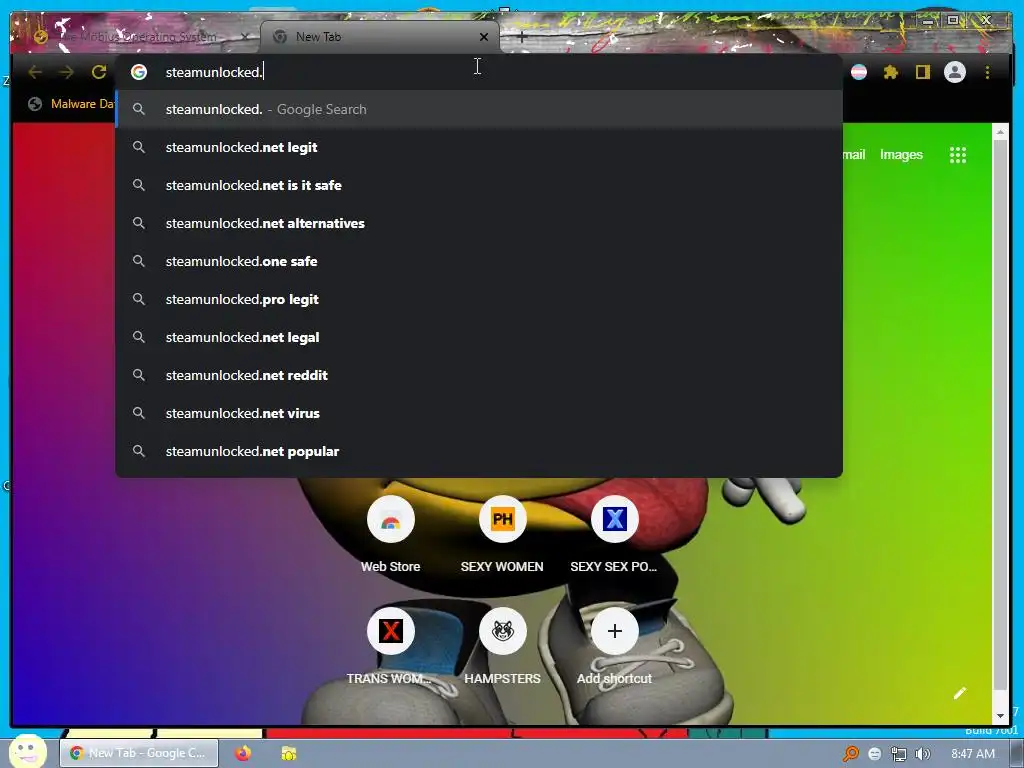The image size is (1024, 768).
Task: Click the page scrollbar up arrow
Action: pos(1000,132)
